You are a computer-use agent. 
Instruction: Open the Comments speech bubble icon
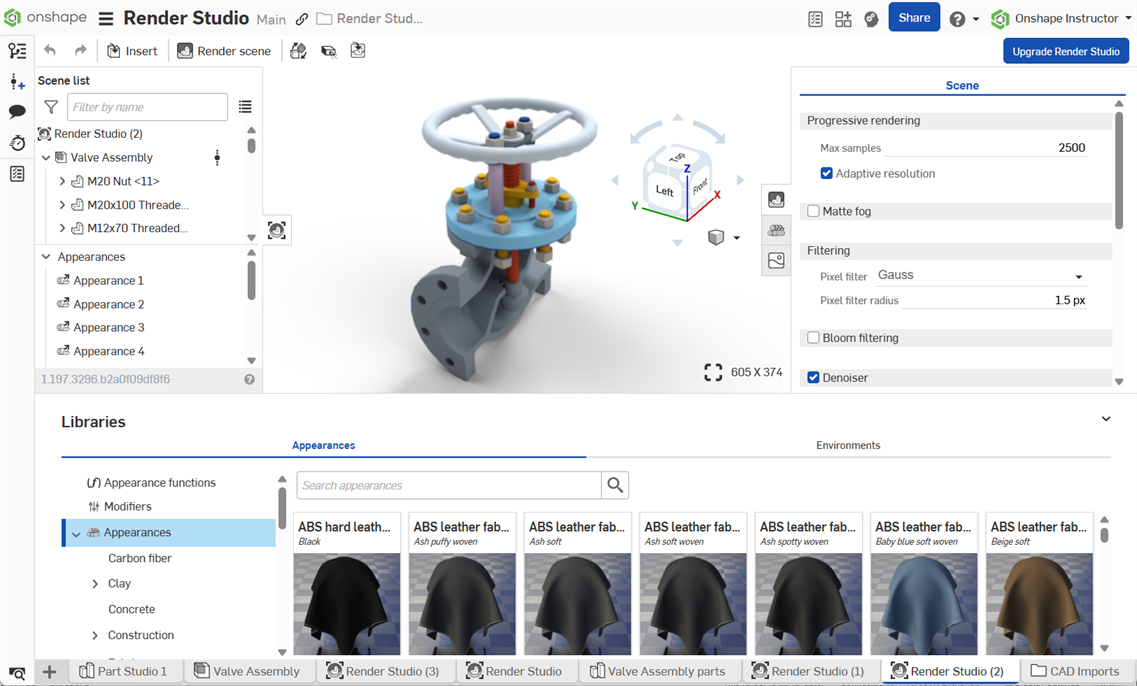point(17,112)
